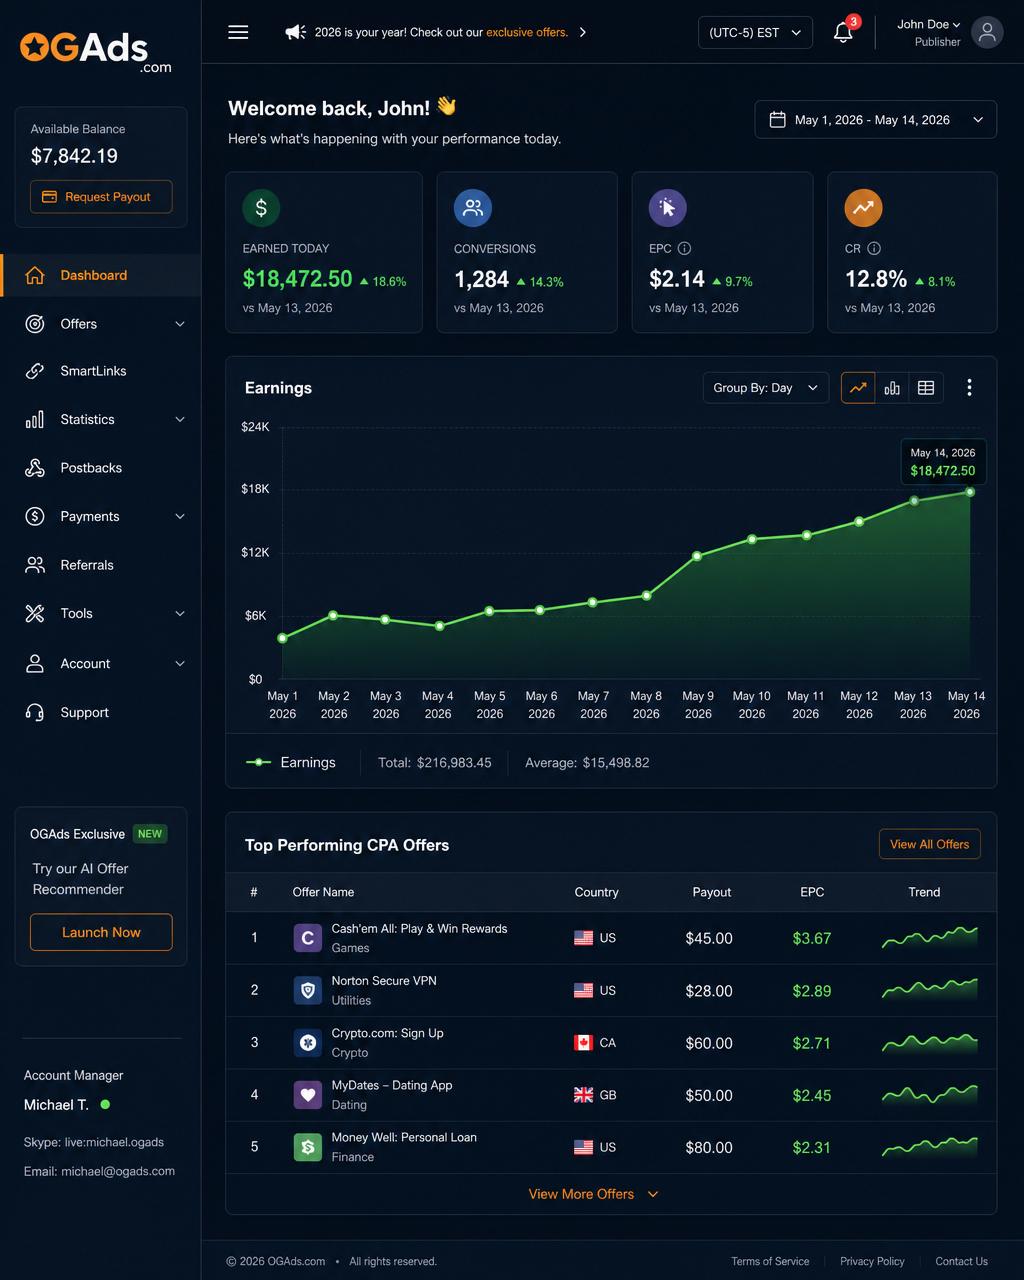The width and height of the screenshot is (1024, 1280).
Task: Click the EPC cursor-click icon
Action: 668,208
